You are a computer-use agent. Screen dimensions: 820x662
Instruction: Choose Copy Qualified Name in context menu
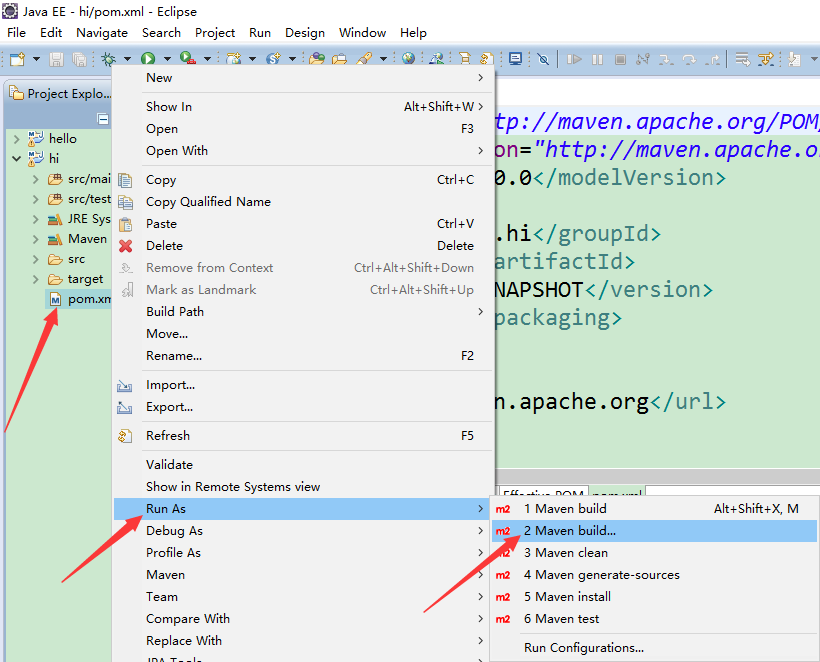coord(304,202)
